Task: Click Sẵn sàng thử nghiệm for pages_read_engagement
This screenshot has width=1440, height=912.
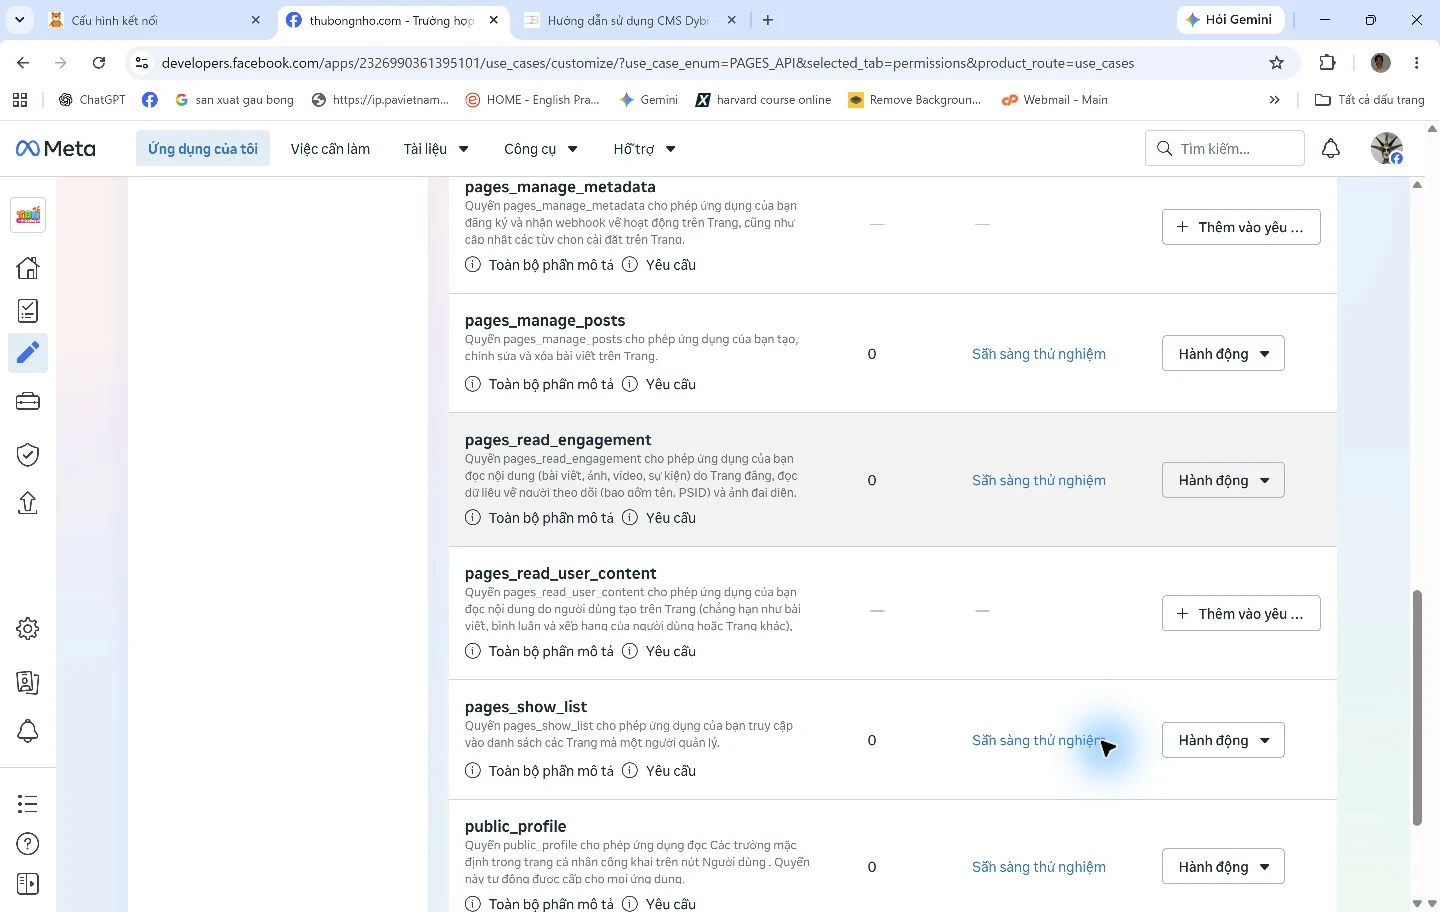Action: pyautogui.click(x=1038, y=480)
